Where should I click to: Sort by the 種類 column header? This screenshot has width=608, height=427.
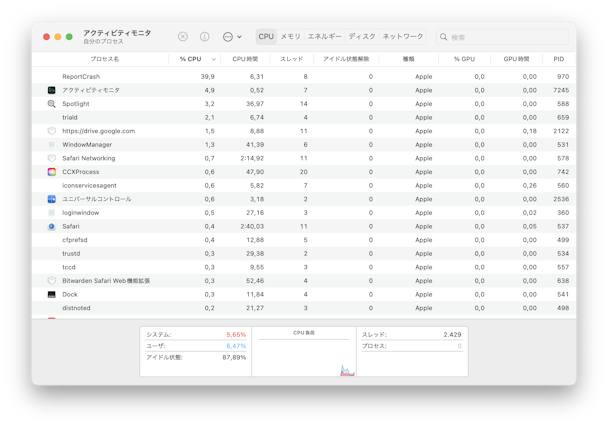point(408,59)
